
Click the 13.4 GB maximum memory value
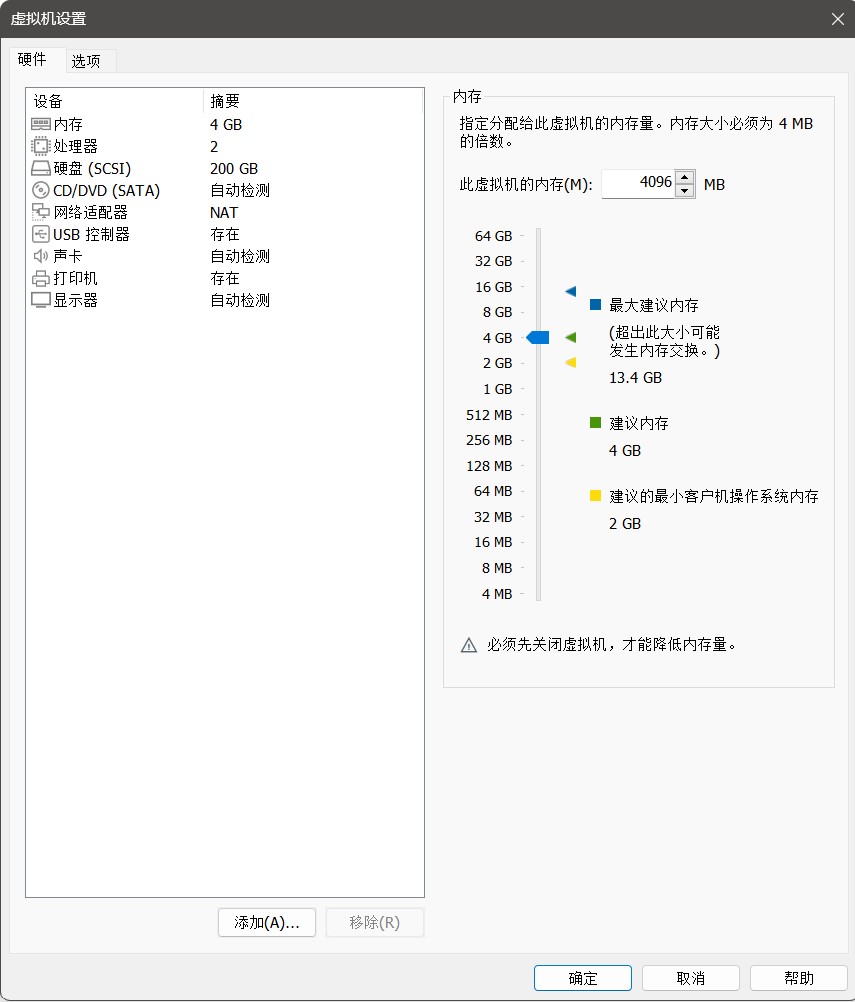635,378
